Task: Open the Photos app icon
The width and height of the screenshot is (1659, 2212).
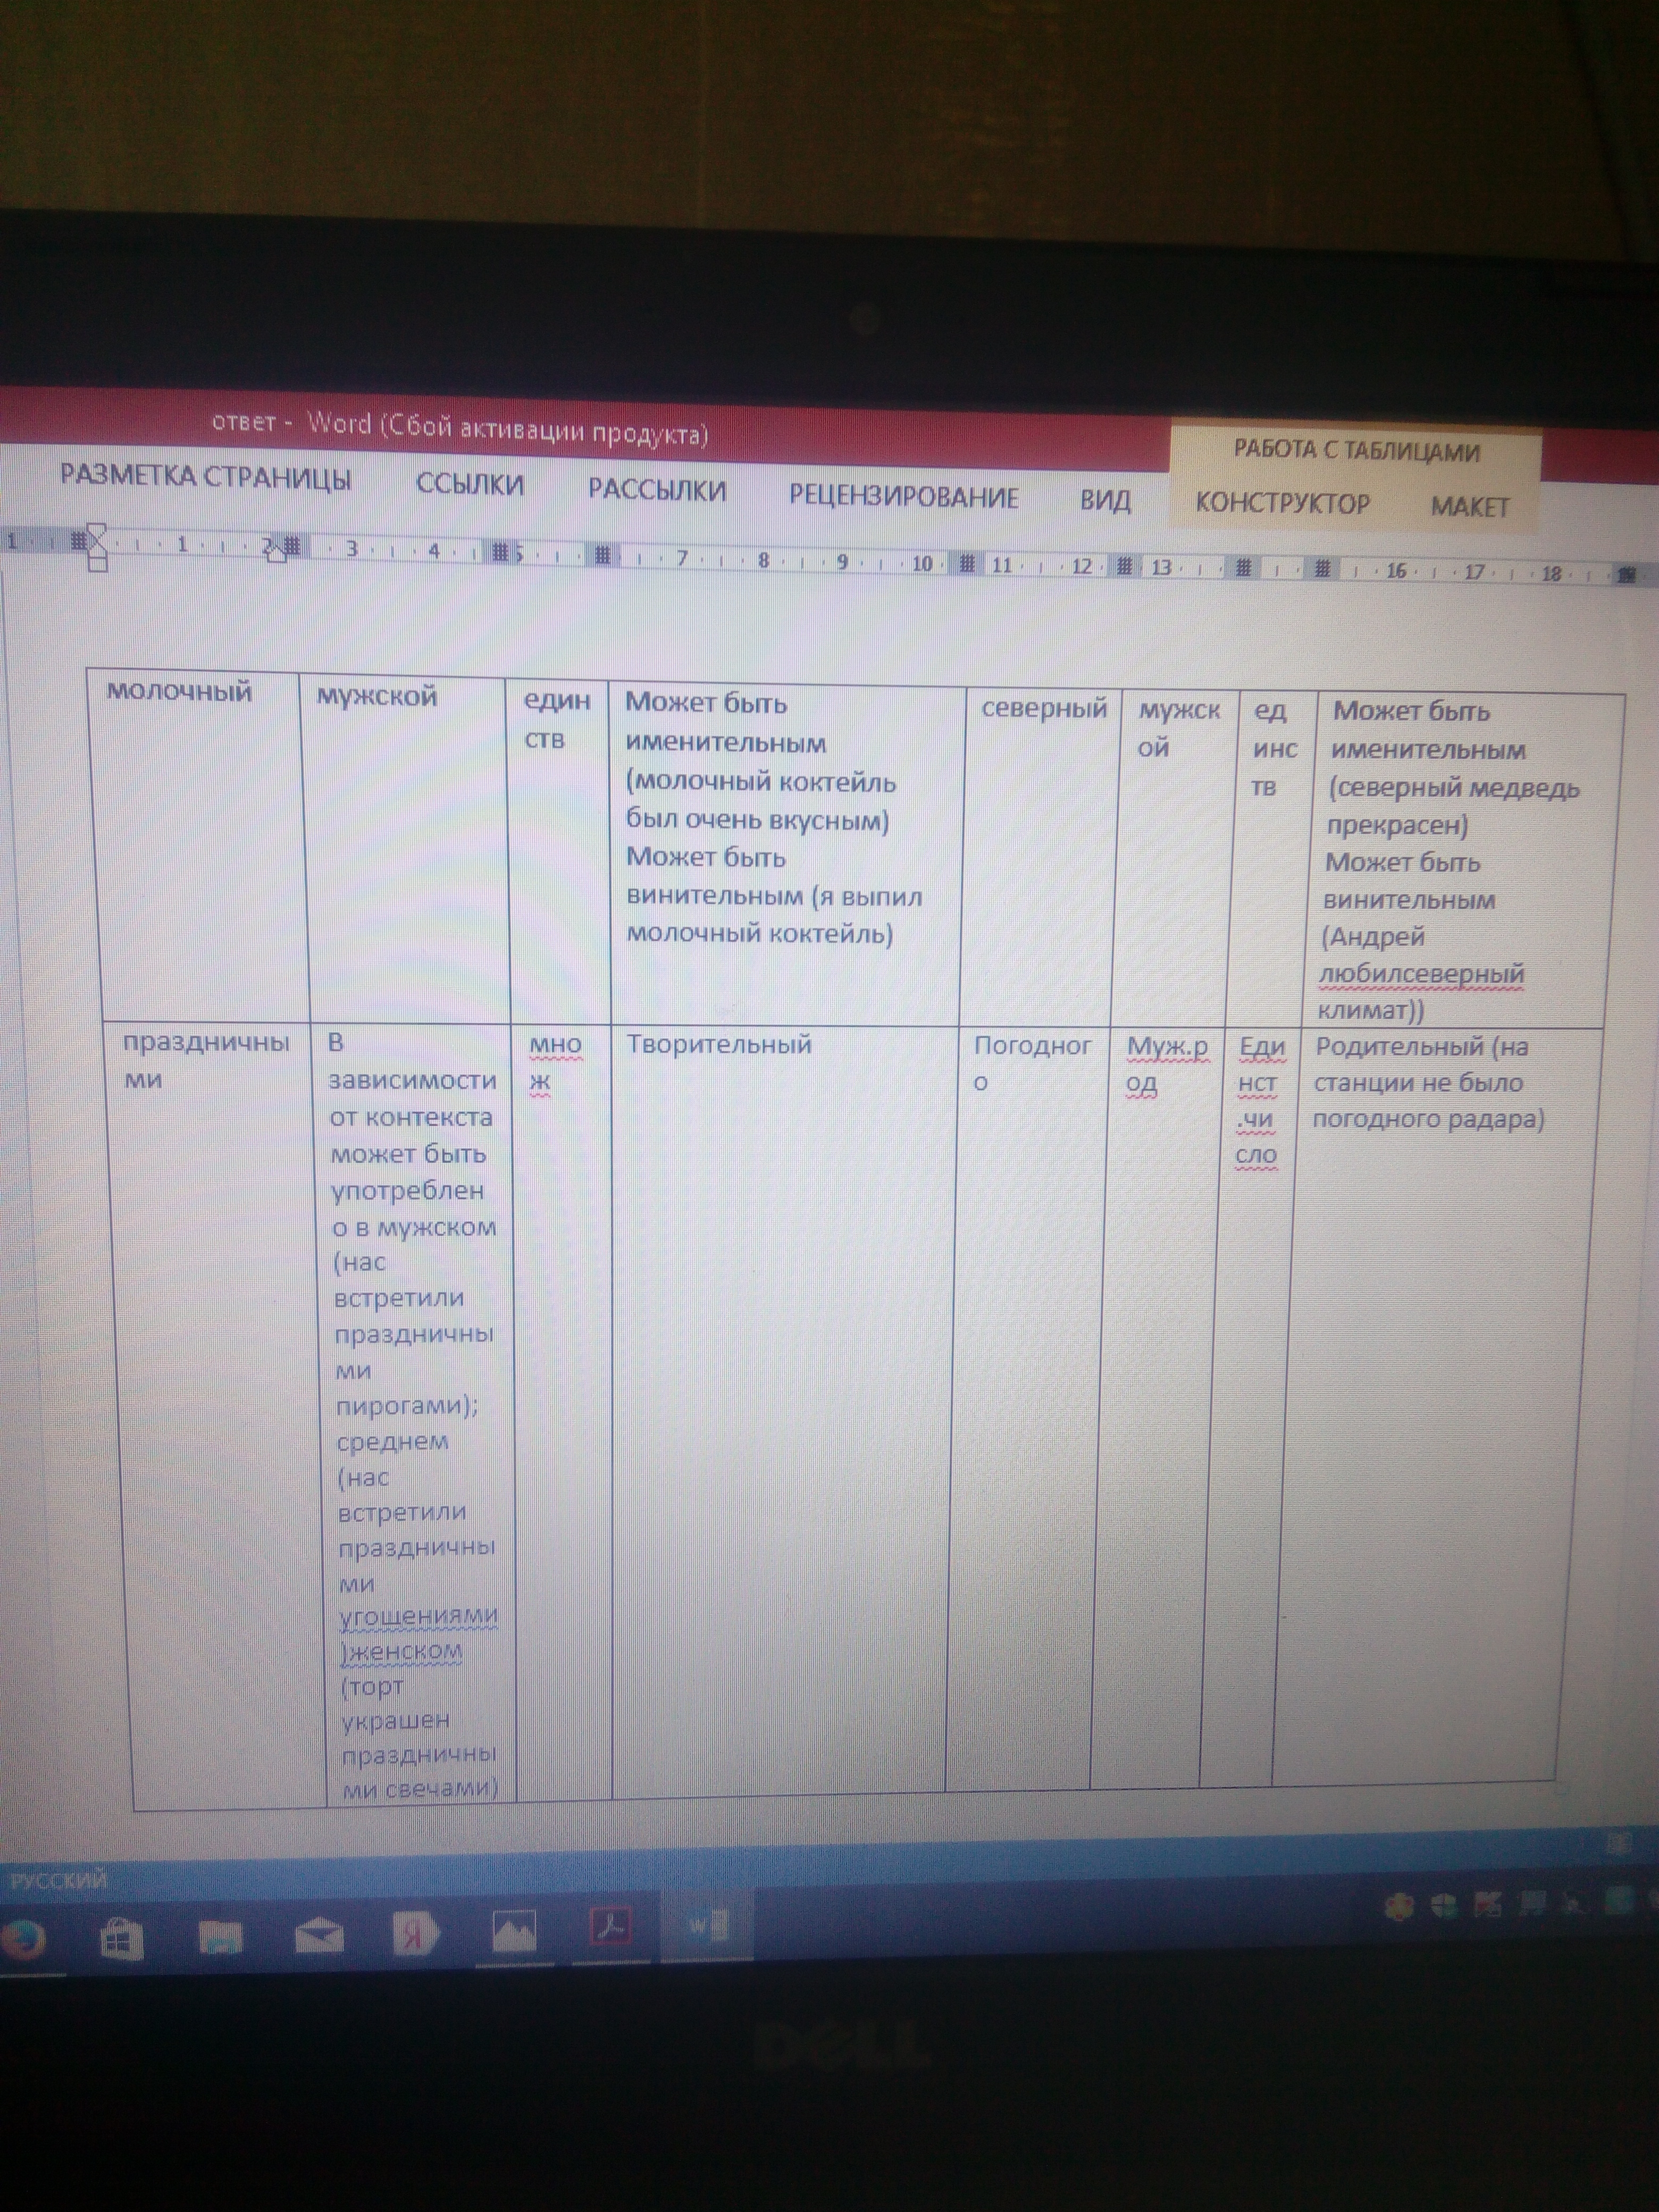Action: click(x=514, y=1931)
